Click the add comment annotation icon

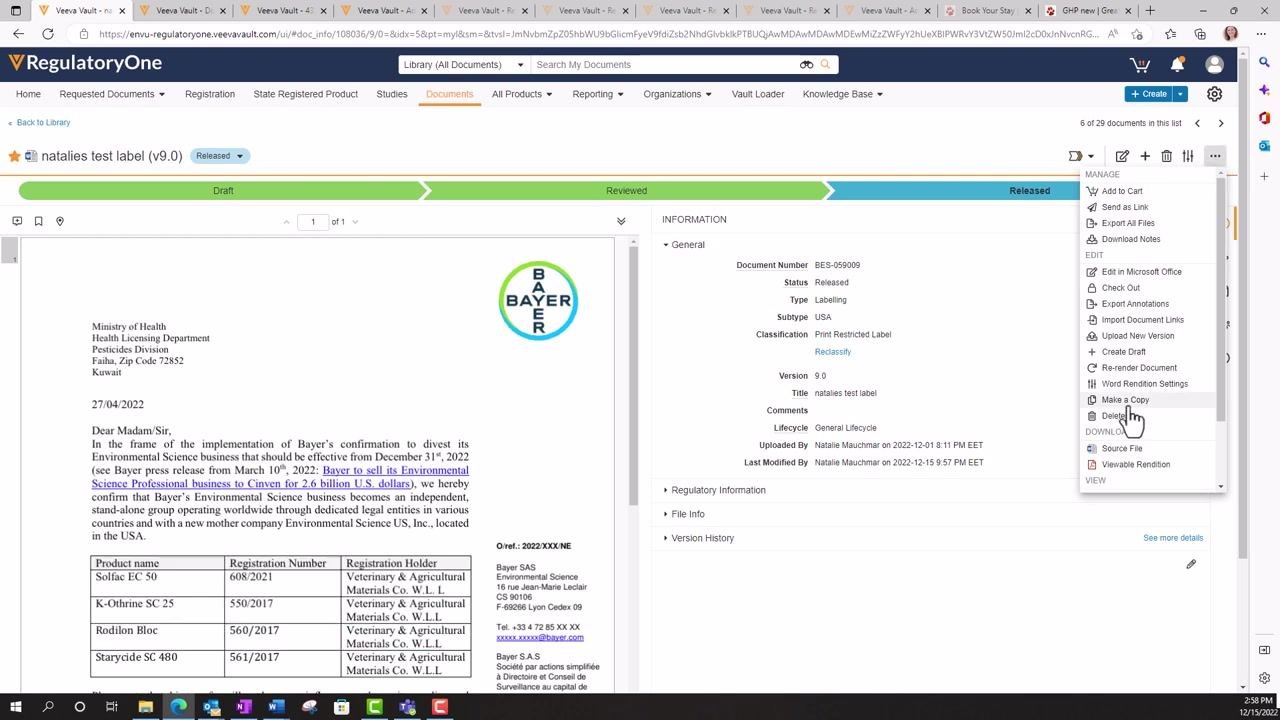coord(17,221)
